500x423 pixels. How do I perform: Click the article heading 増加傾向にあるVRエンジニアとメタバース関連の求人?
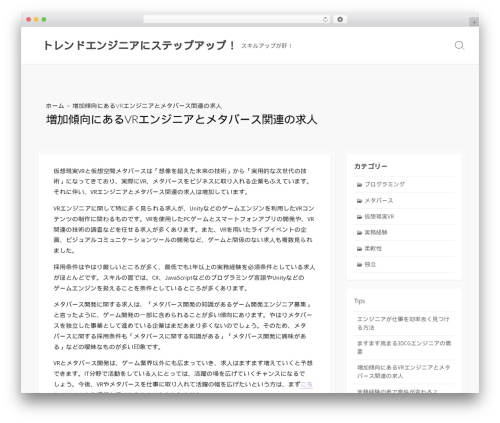point(182,120)
